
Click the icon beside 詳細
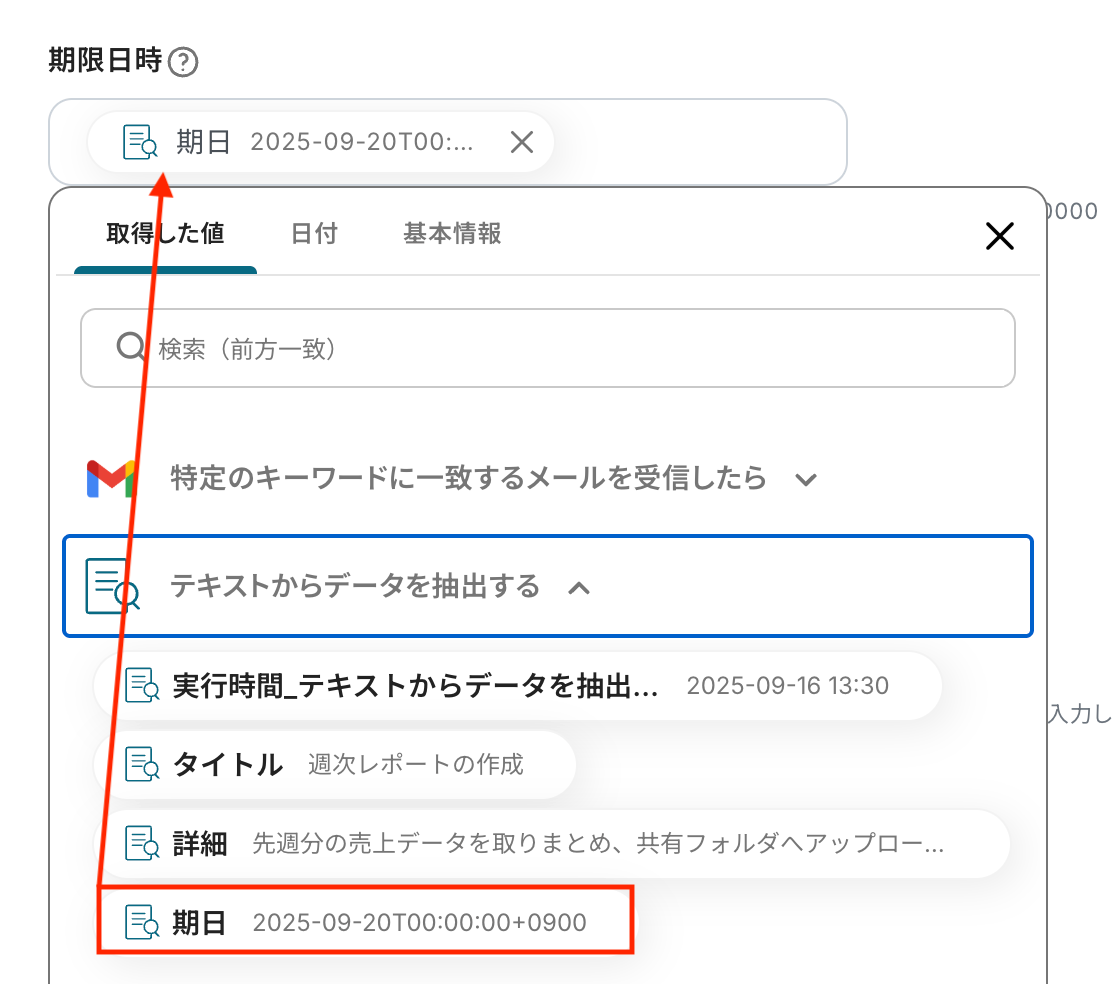142,843
